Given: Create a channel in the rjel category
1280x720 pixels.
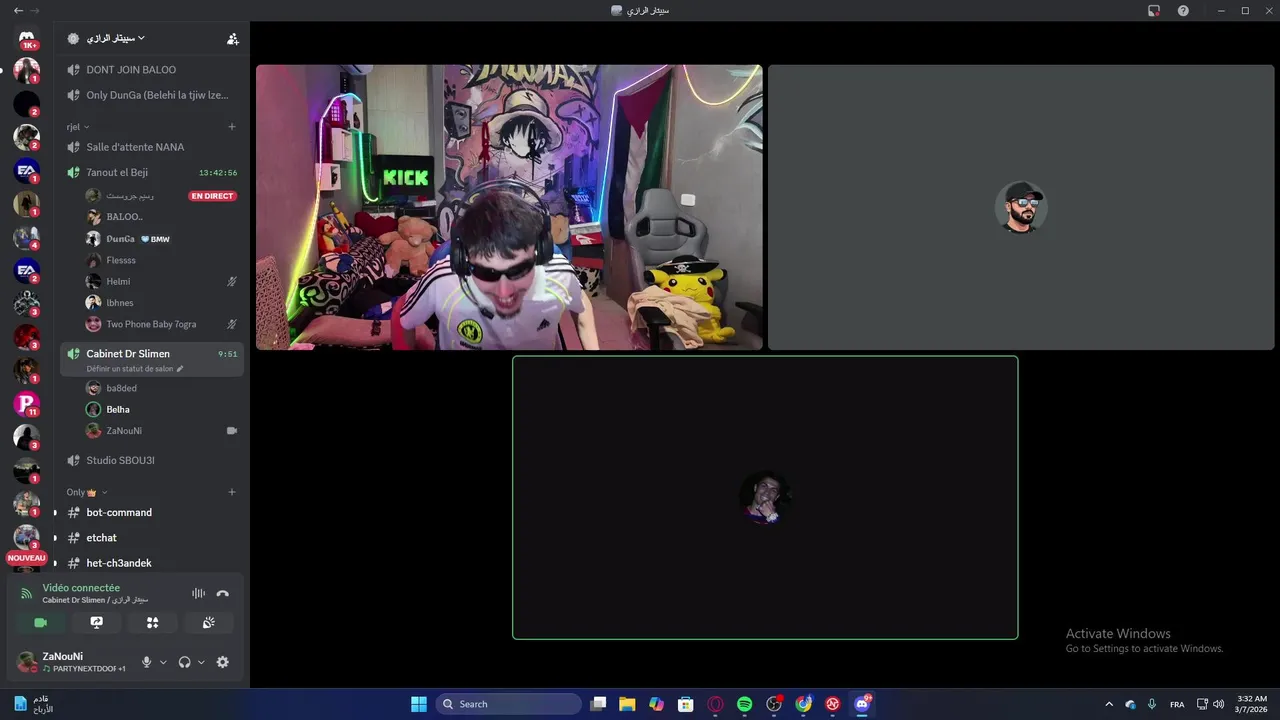Looking at the screenshot, I should point(232,127).
